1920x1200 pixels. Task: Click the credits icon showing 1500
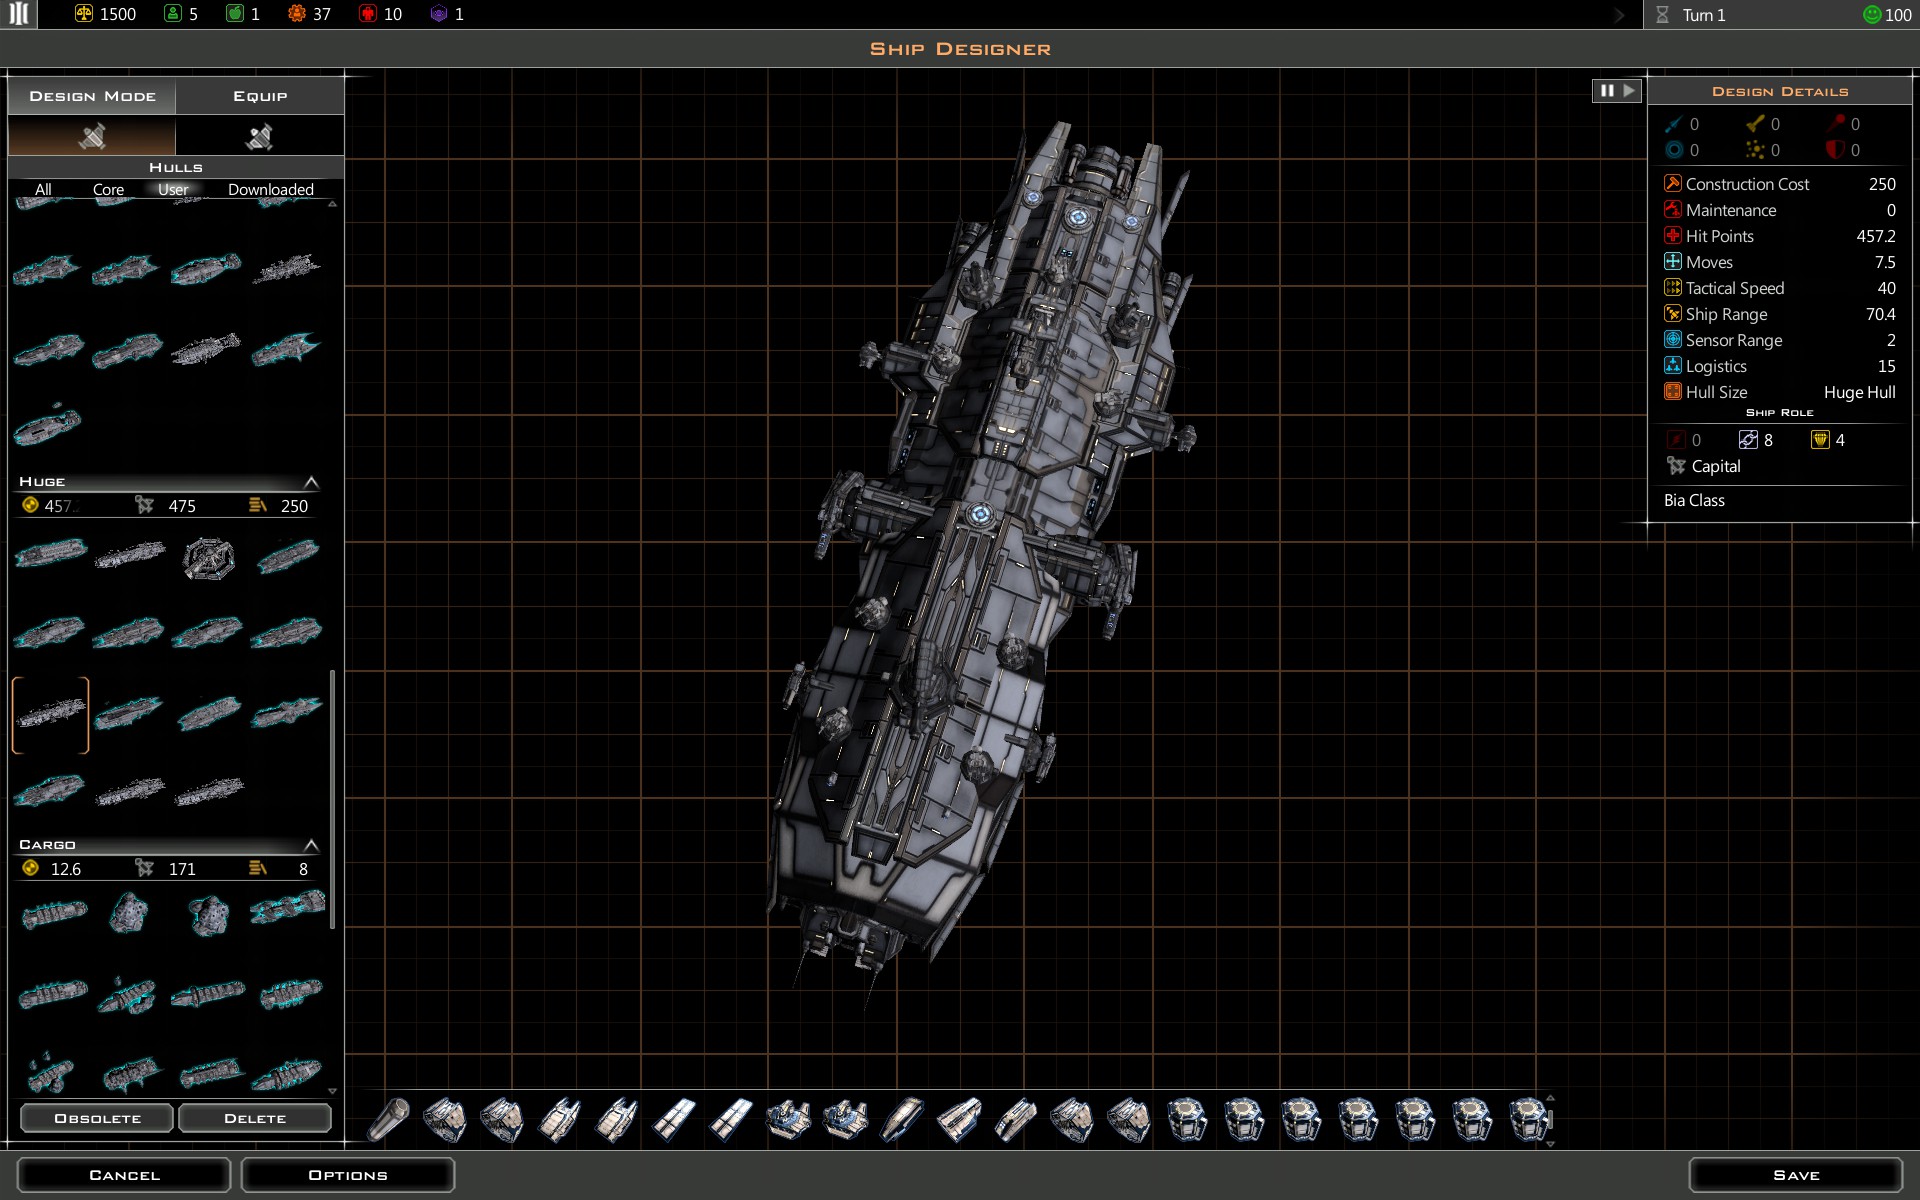tap(84, 14)
